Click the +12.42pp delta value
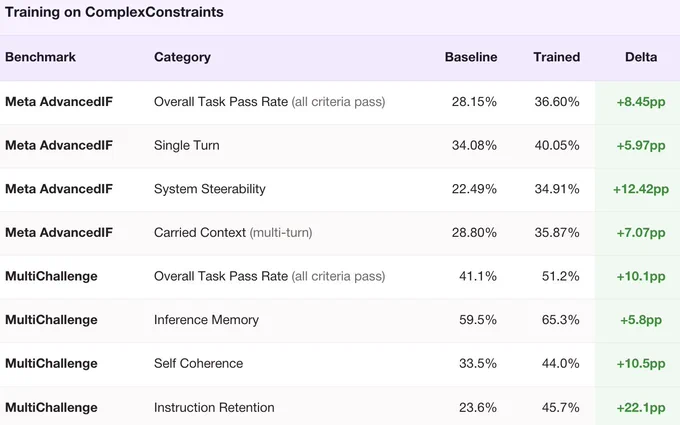This screenshot has height=425, width=680. pyautogui.click(x=641, y=189)
